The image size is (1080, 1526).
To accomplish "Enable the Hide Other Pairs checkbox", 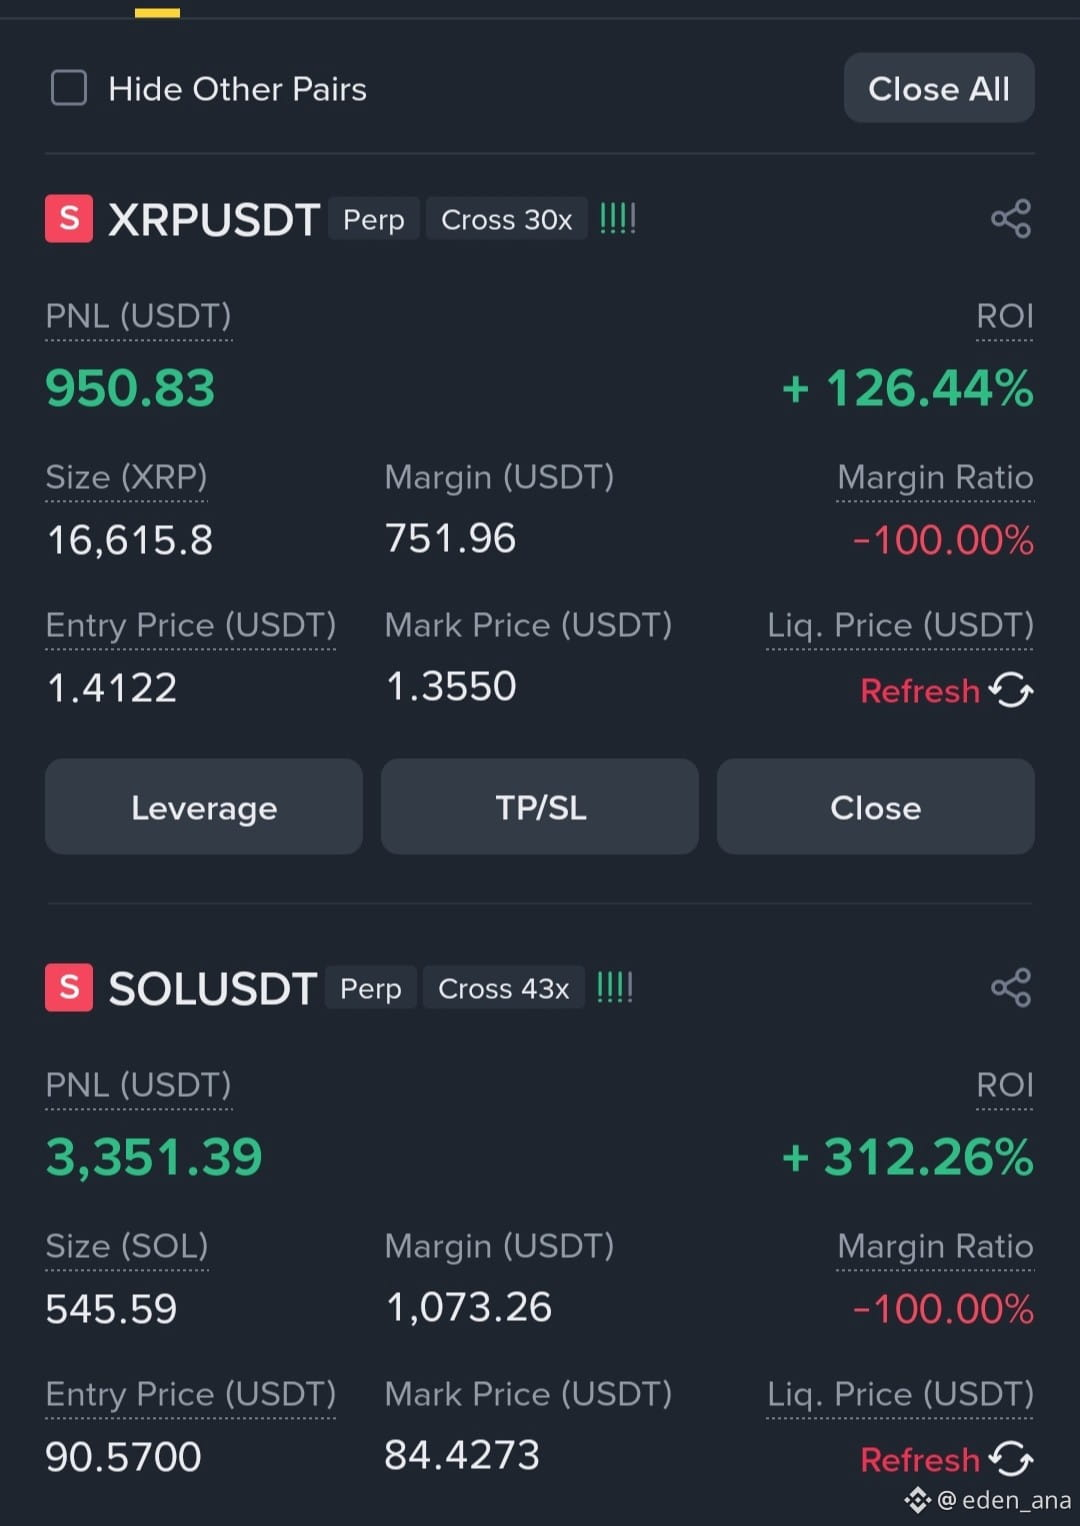I will [x=69, y=88].
